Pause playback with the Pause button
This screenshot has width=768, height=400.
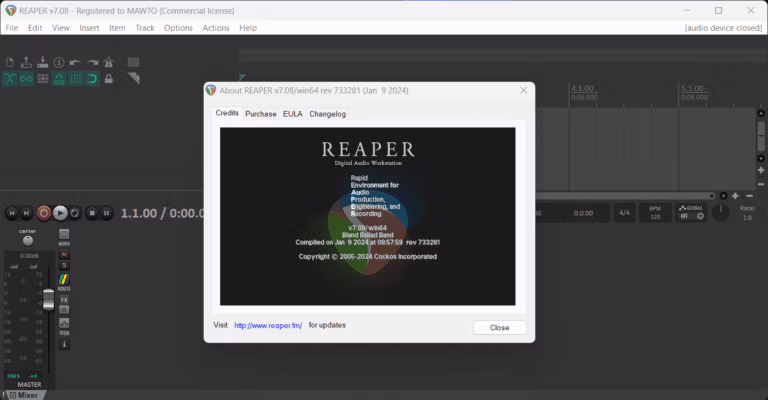click(x=106, y=213)
